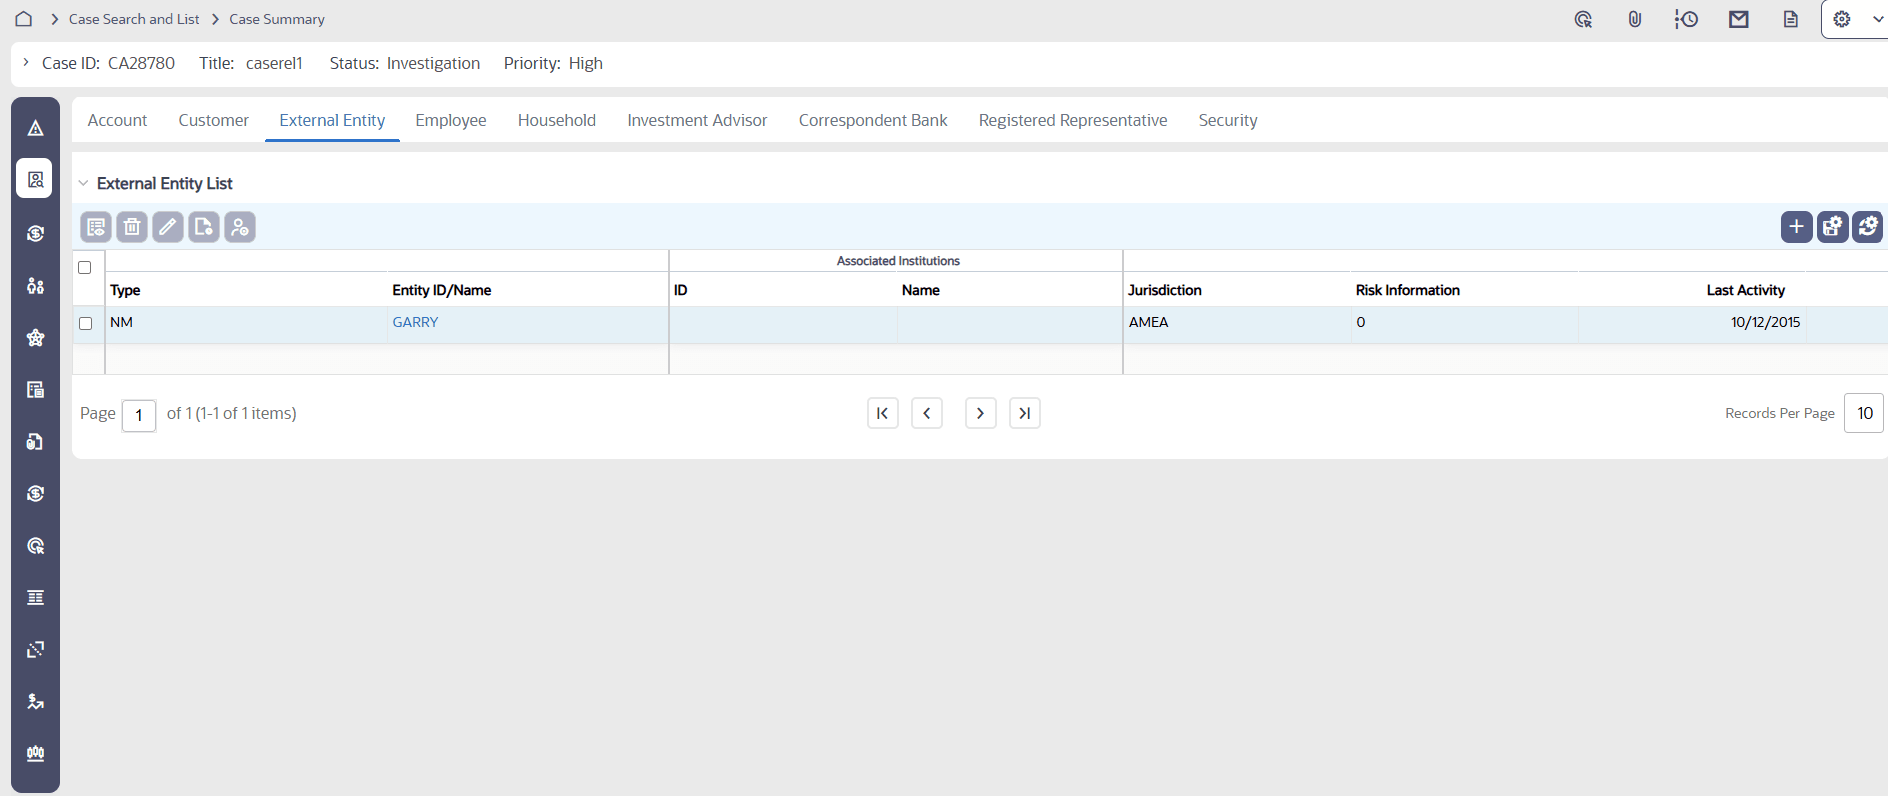
Task: Open the people group icon in the sidebar
Action: (35, 285)
